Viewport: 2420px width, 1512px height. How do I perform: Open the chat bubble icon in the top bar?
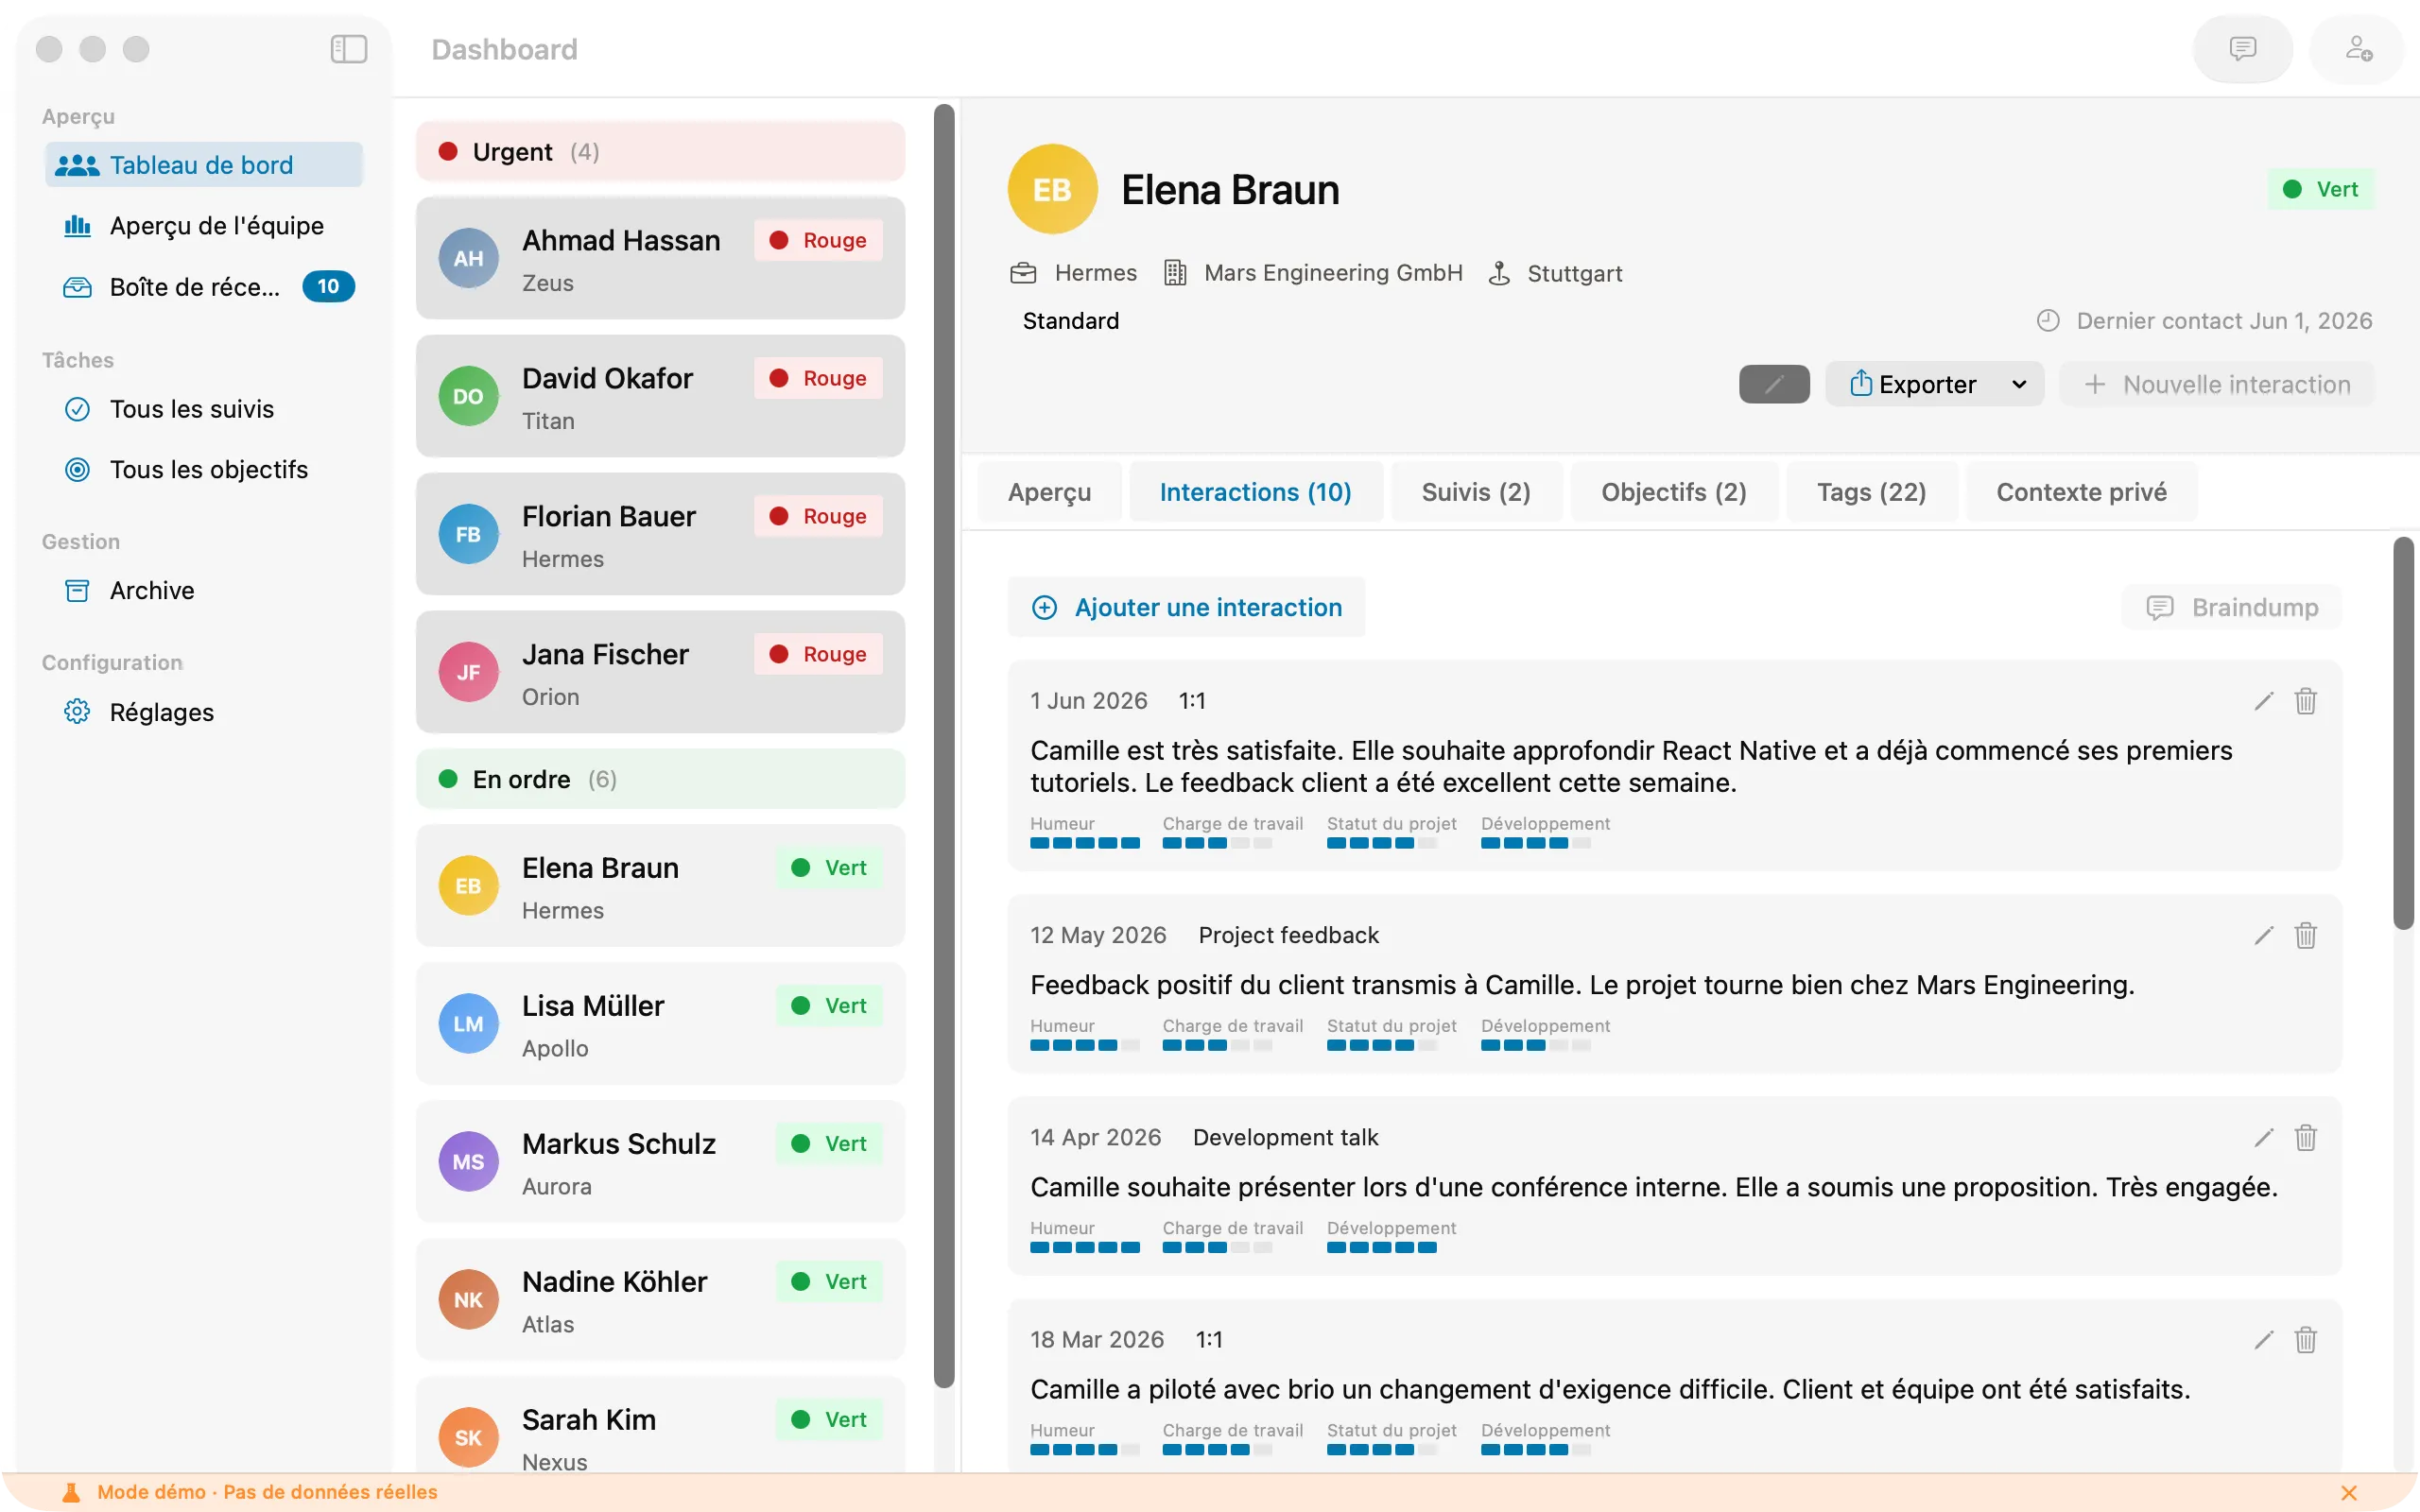pyautogui.click(x=2243, y=49)
